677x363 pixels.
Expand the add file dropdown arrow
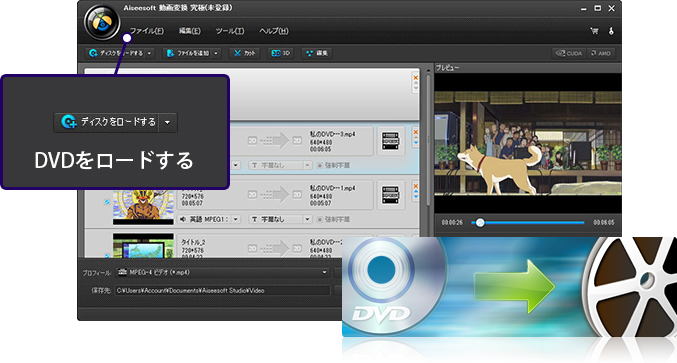coord(216,53)
